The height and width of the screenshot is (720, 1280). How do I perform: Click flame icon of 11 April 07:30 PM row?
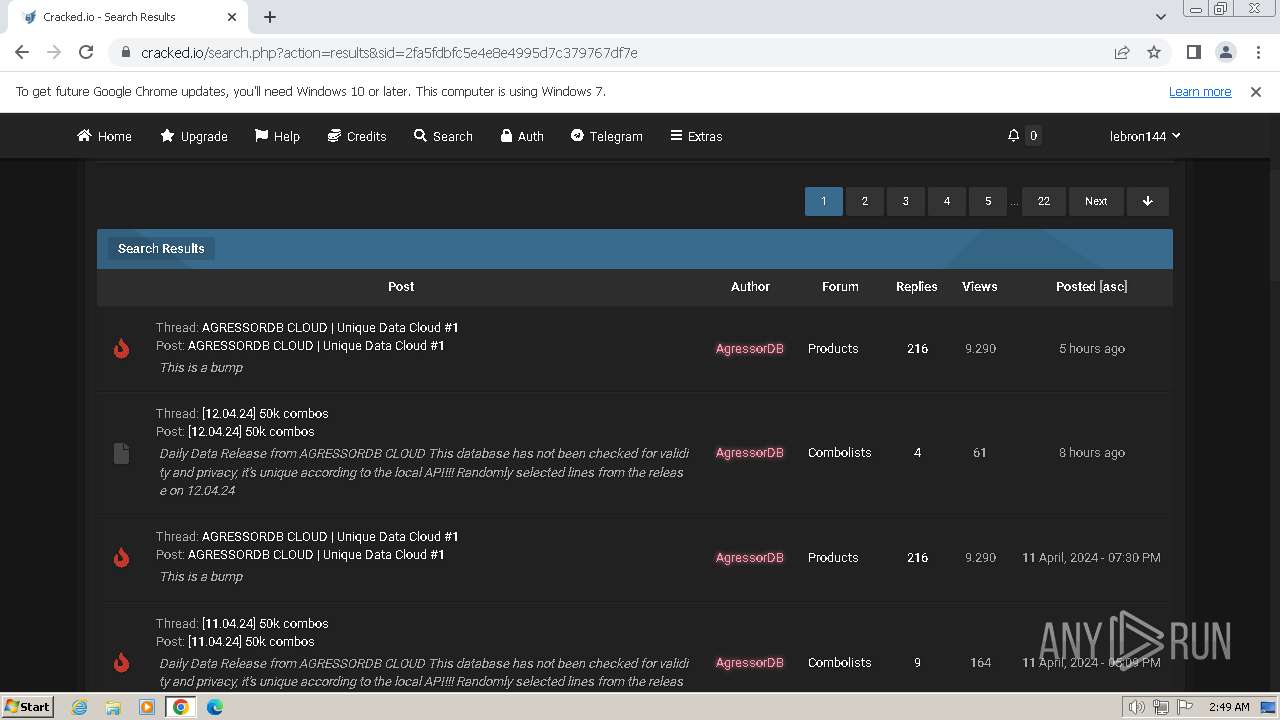(x=121, y=557)
